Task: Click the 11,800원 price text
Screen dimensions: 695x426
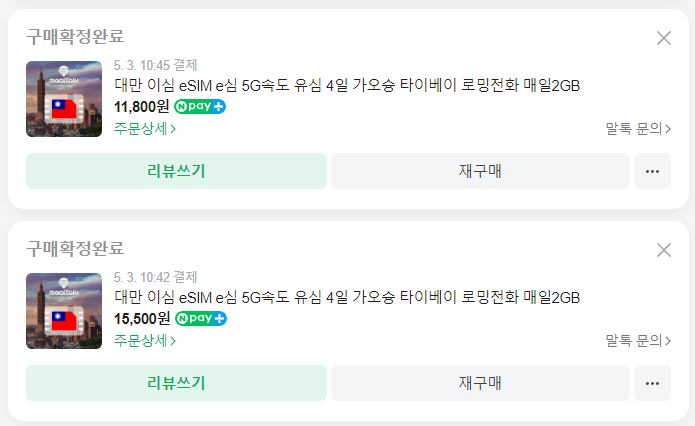Action: tap(142, 107)
